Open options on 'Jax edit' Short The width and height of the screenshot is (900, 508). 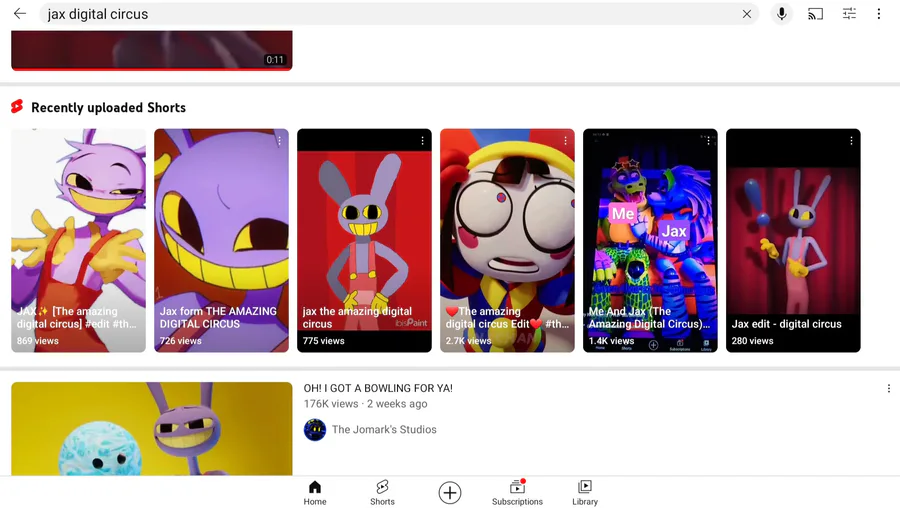851,141
